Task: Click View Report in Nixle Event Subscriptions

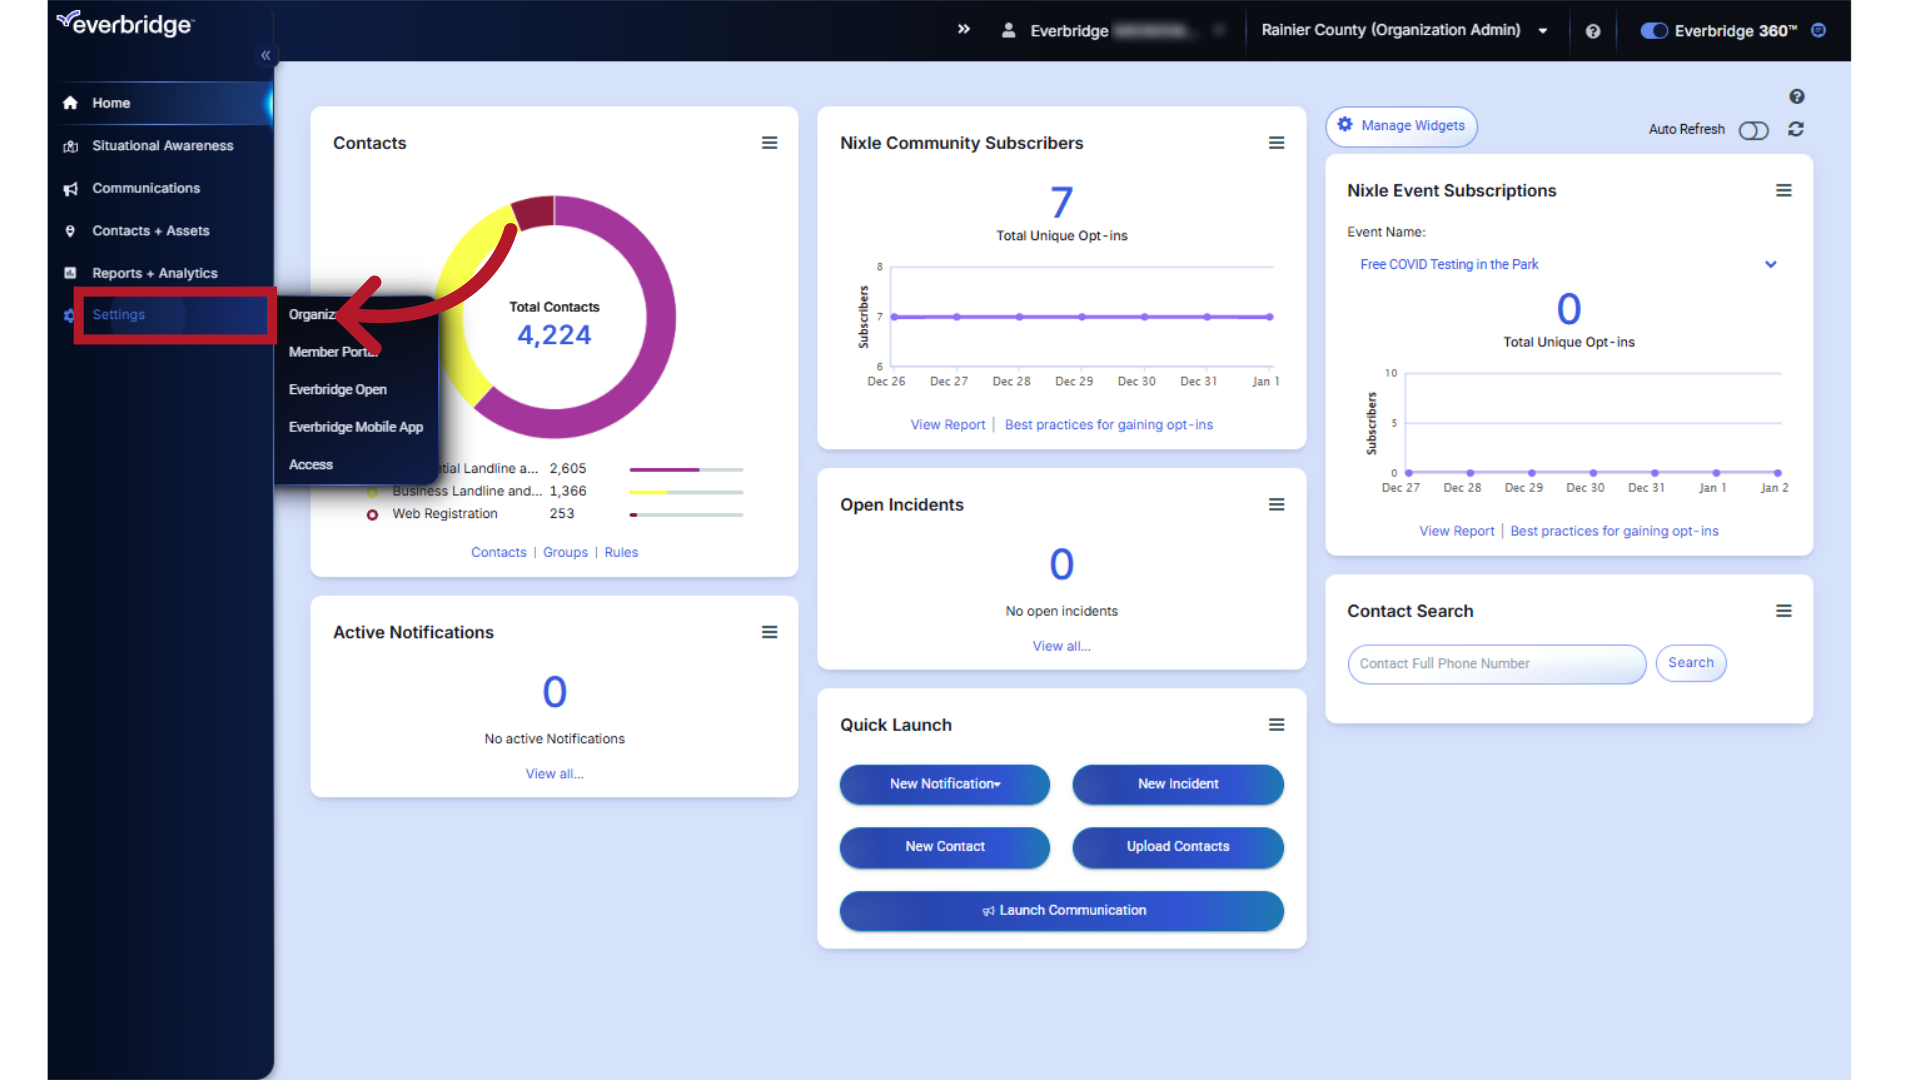Action: (1457, 531)
